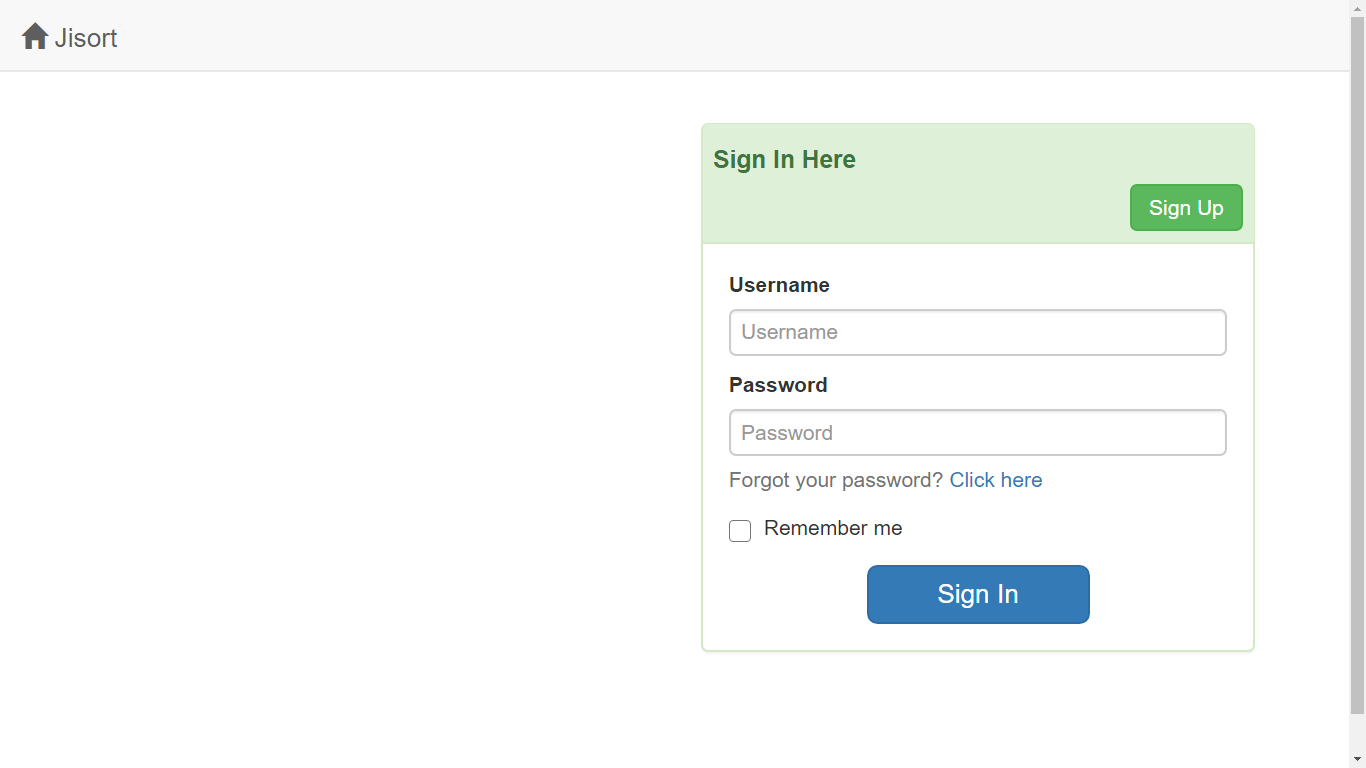Screen dimensions: 1366x768
Task: Click the Password label above the field
Action: coord(778,385)
